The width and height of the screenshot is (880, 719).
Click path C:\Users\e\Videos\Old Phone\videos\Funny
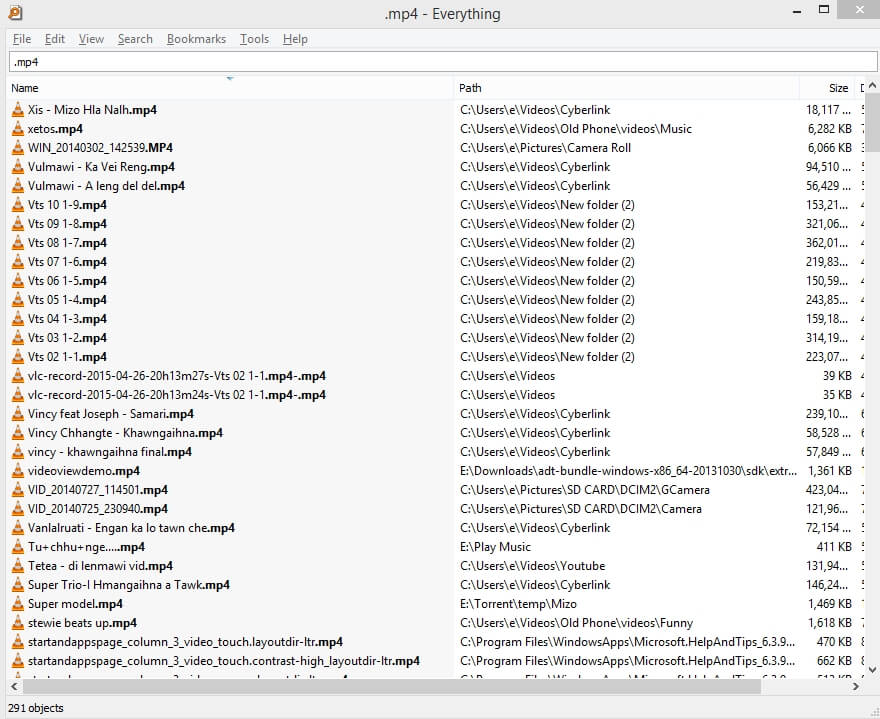[x=576, y=623]
